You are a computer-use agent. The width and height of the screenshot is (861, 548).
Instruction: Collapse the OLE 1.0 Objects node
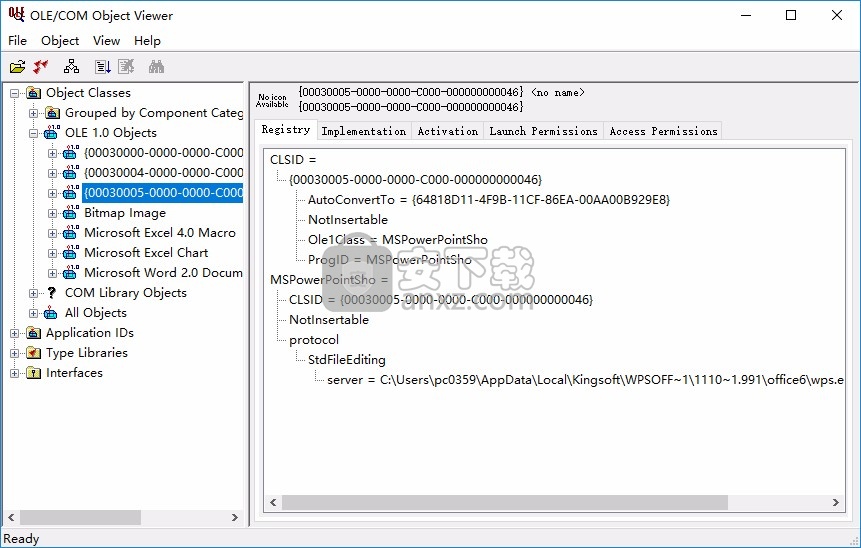tap(33, 133)
